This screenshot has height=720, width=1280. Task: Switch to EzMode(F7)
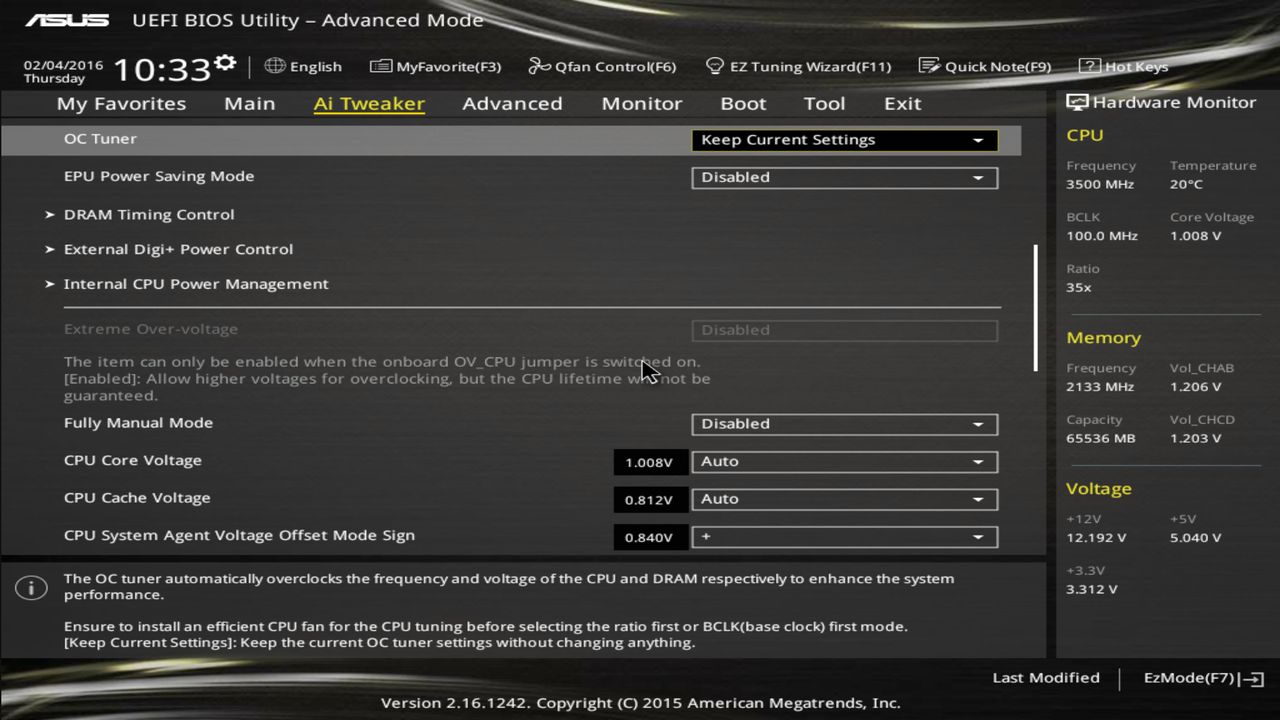click(x=1204, y=678)
